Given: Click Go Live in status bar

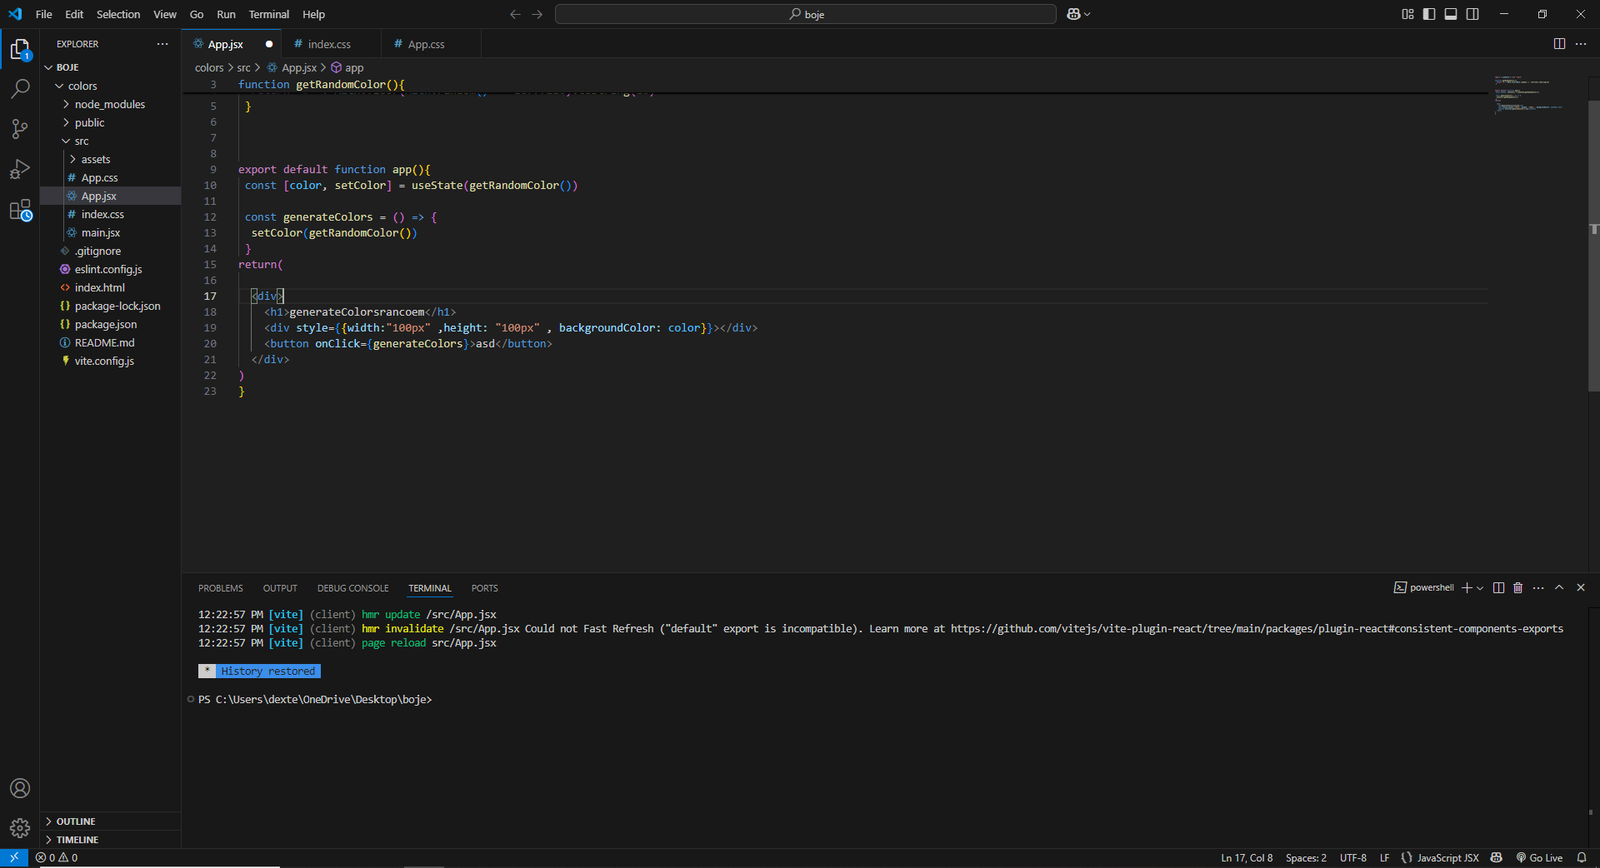Looking at the screenshot, I should (x=1540, y=858).
